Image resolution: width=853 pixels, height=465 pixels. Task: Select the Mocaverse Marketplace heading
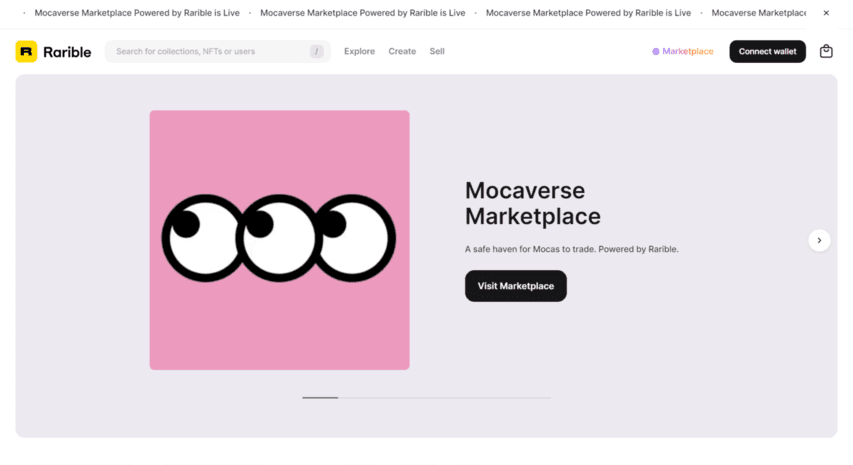pos(533,203)
